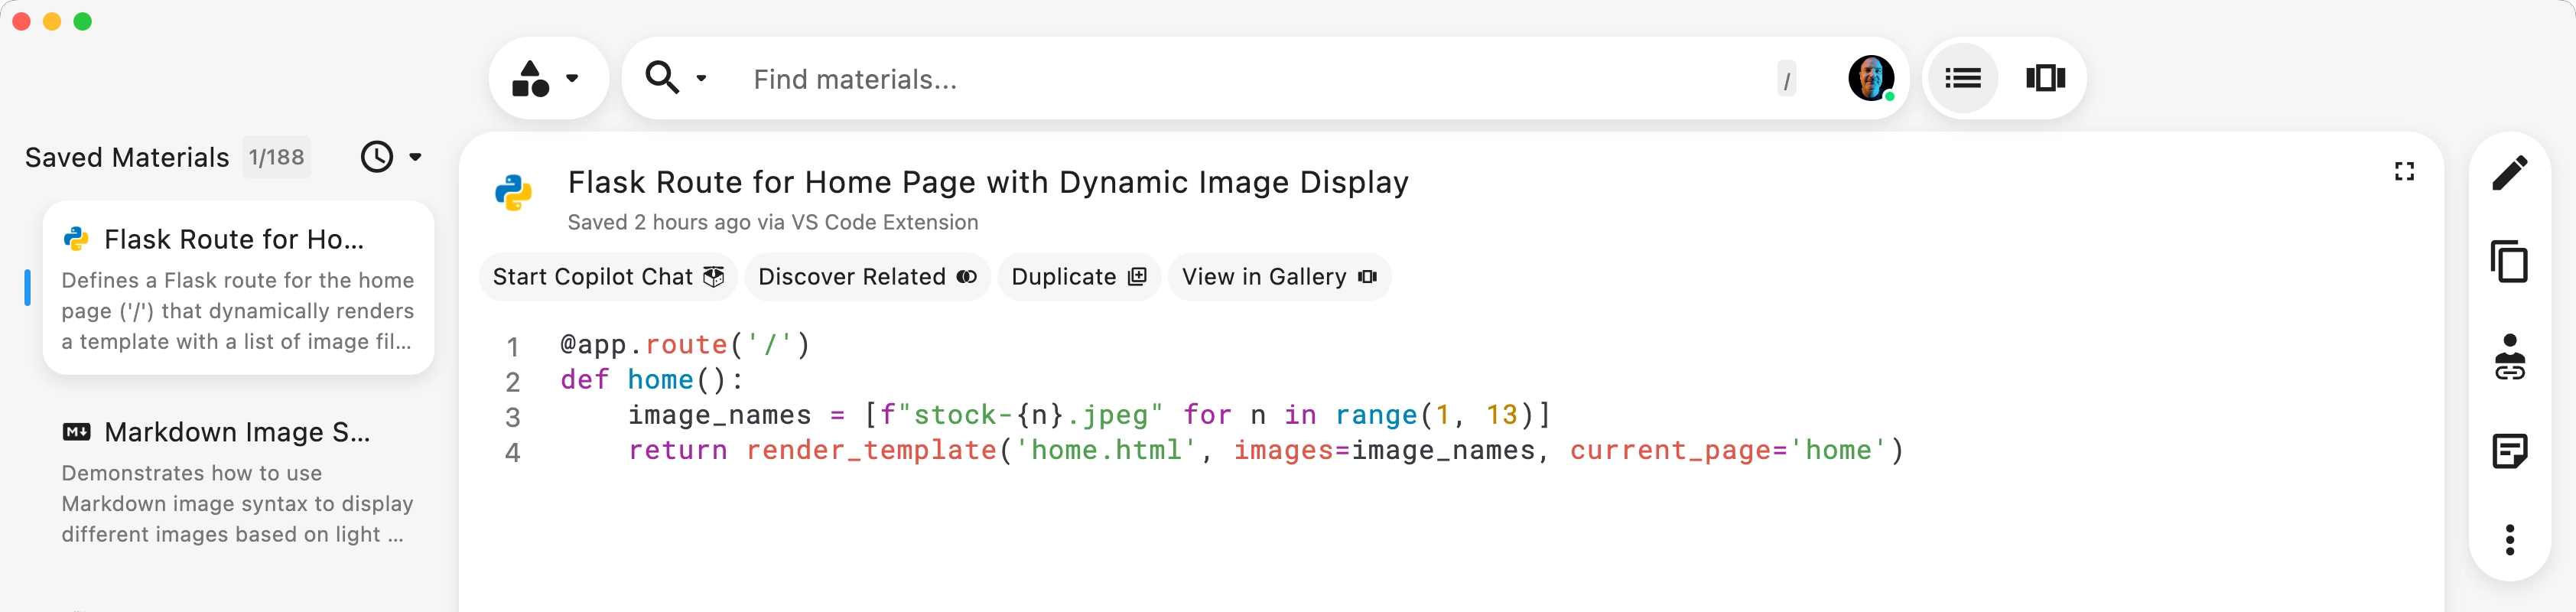Click the pencil edit icon
The image size is (2576, 612).
point(2509,173)
